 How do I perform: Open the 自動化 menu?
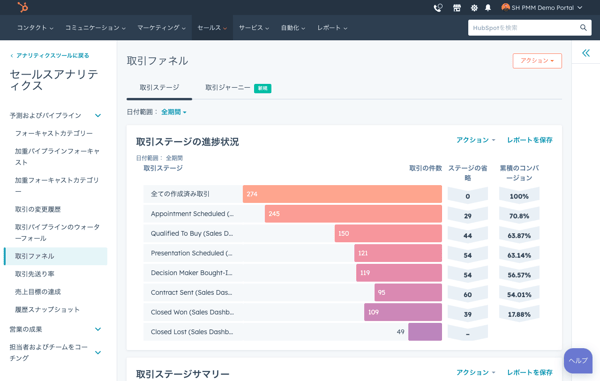click(293, 28)
